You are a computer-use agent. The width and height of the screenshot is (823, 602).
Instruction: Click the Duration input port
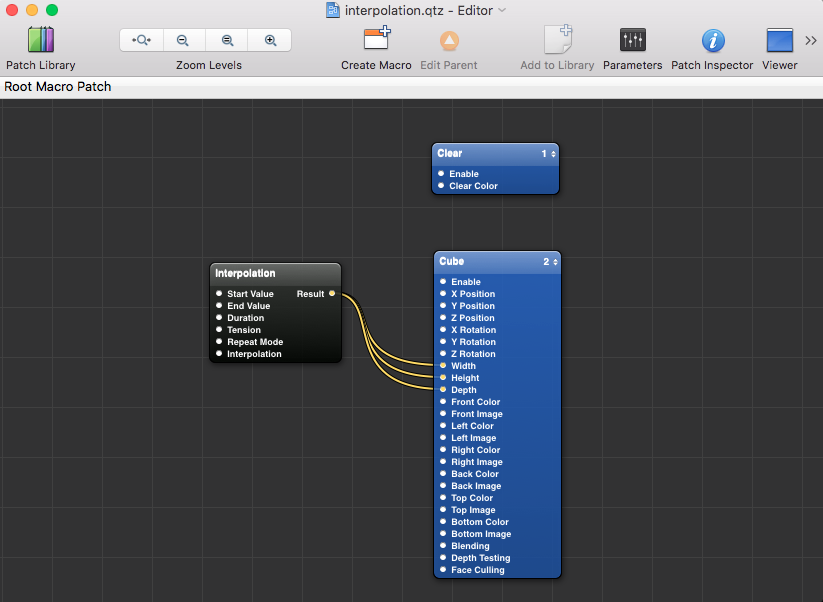point(219,318)
